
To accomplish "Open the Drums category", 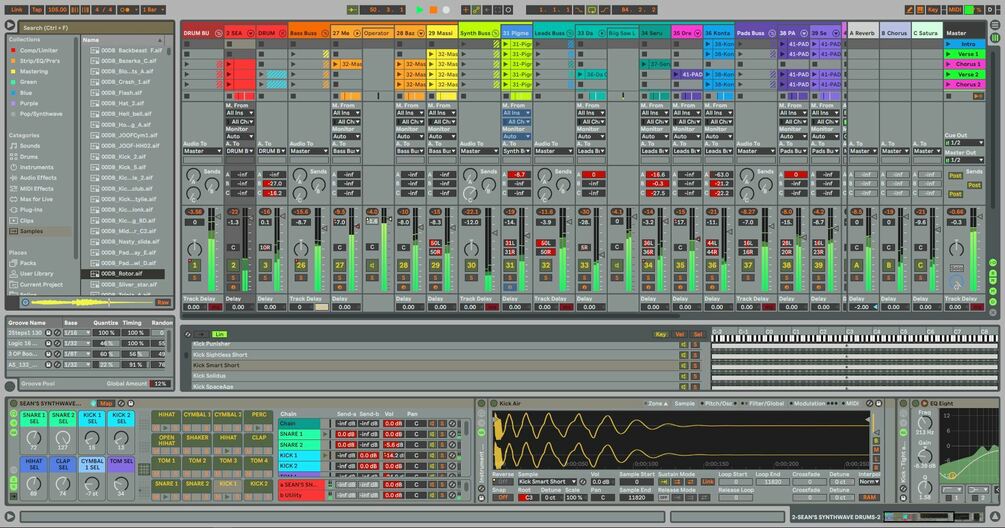I will (29, 156).
